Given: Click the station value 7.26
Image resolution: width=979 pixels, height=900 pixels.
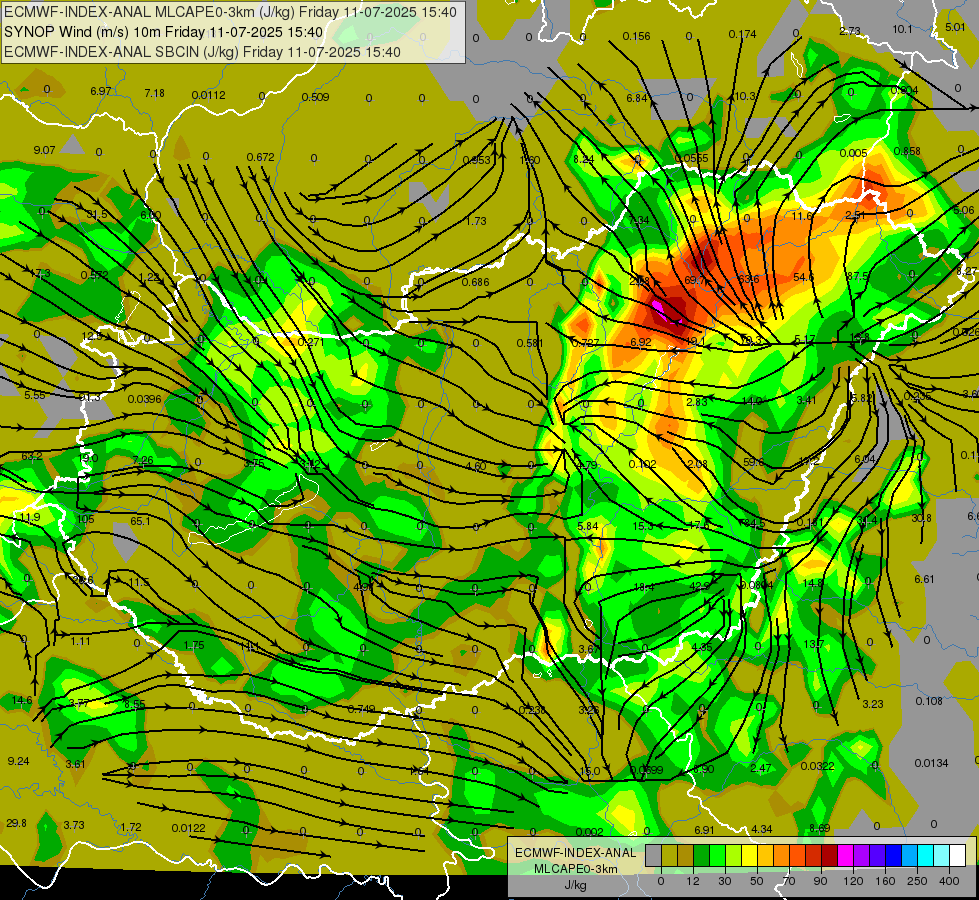Looking at the screenshot, I should pos(143,460).
